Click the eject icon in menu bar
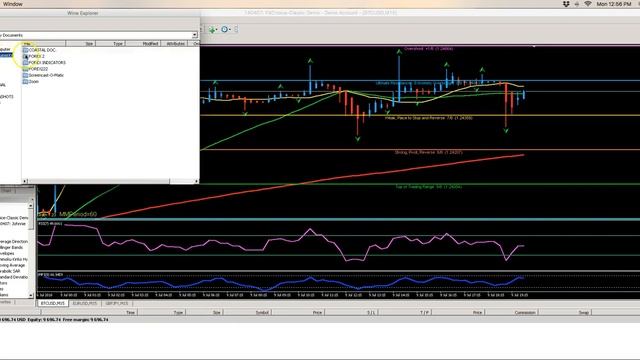 tap(577, 4)
